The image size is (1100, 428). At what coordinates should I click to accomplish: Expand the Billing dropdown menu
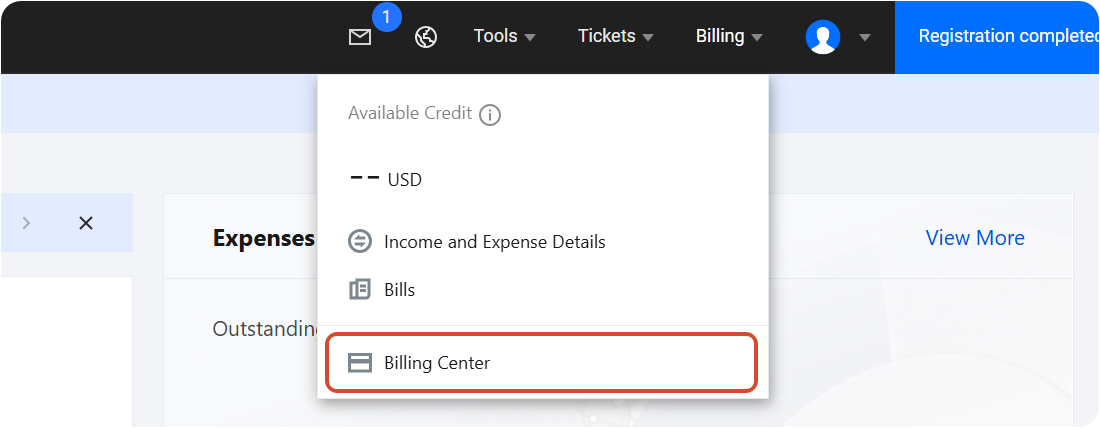click(729, 36)
